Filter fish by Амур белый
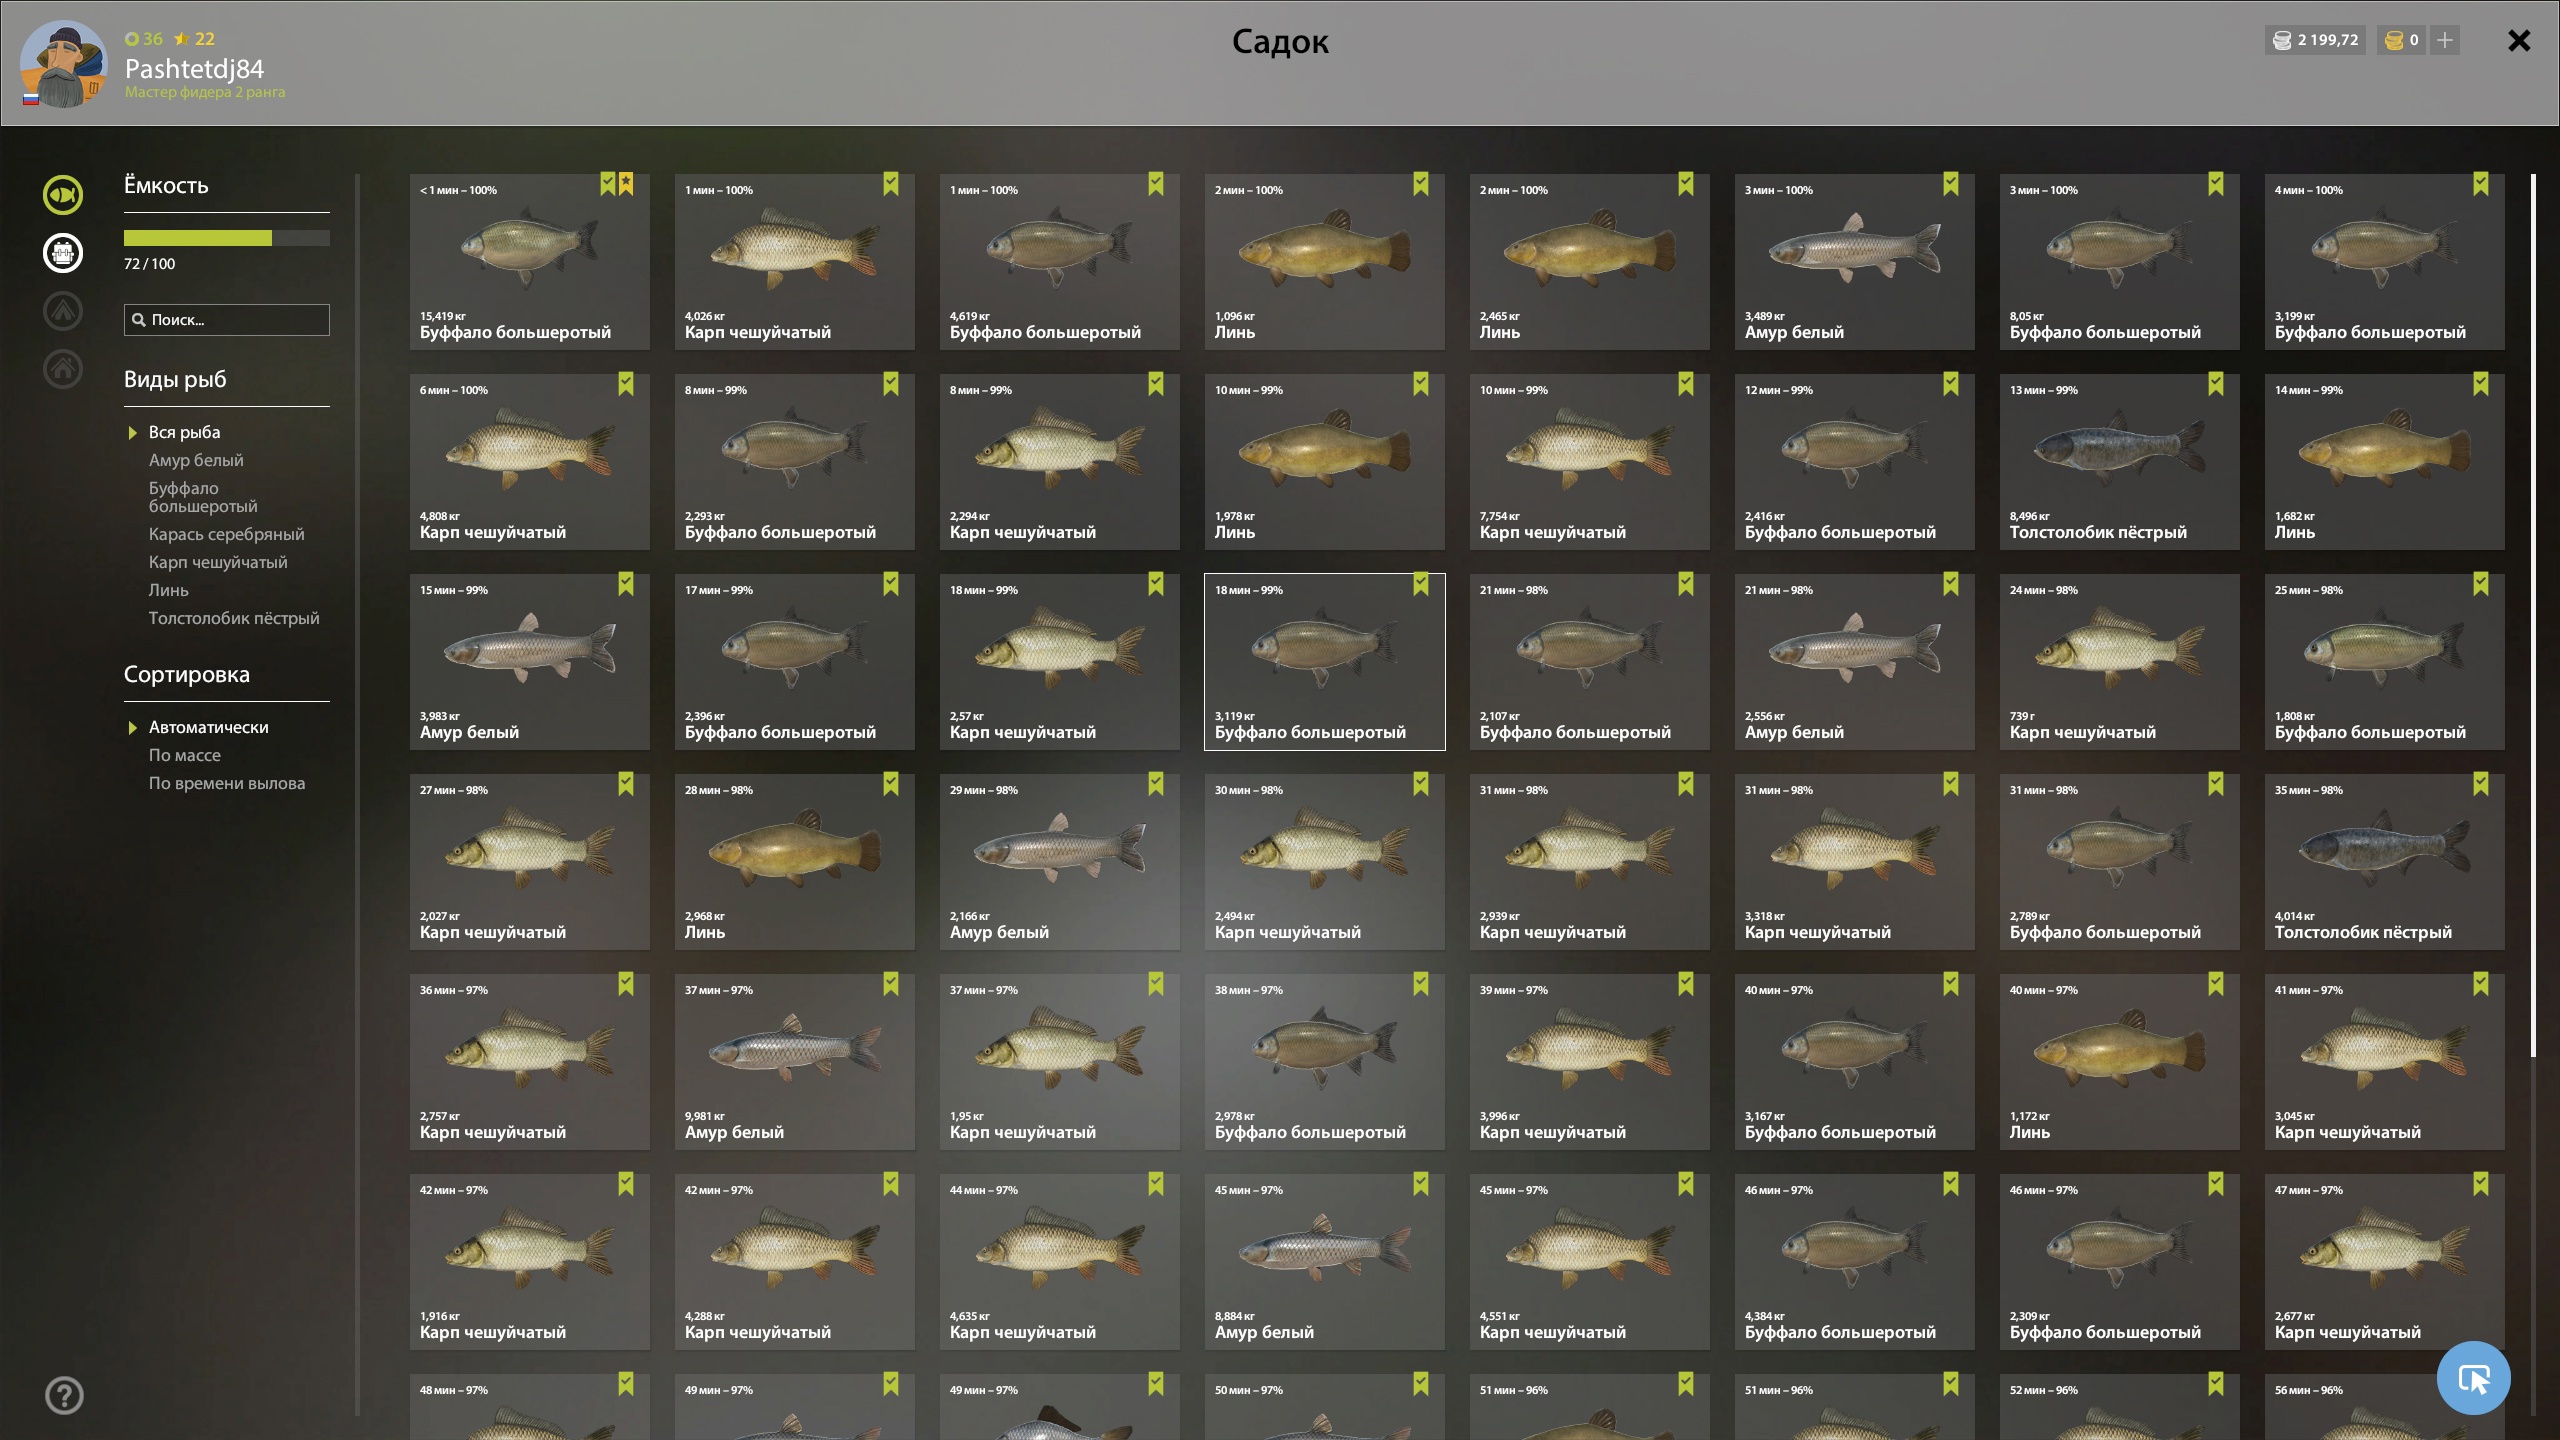 coord(196,460)
